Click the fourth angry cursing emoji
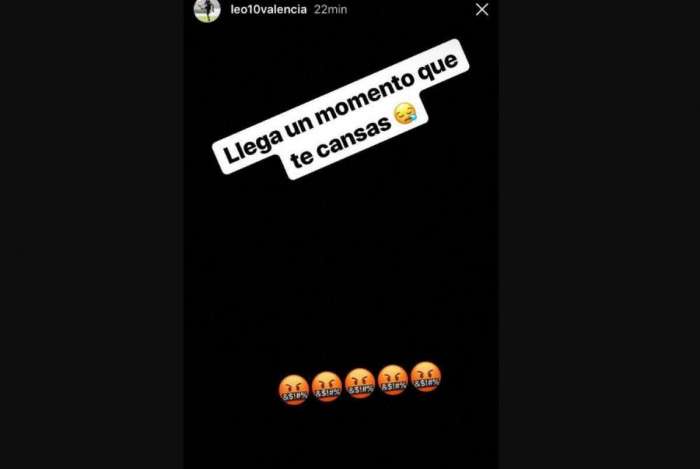This screenshot has height=469, width=700. [x=393, y=380]
